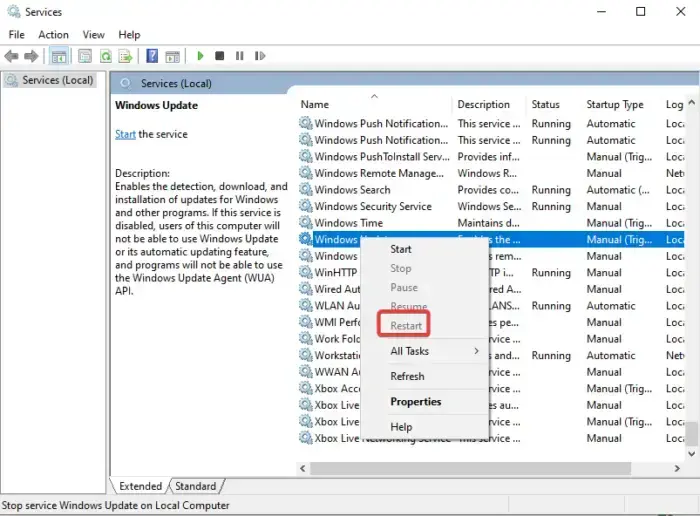The image size is (700, 516).
Task: Click the Stop Service square toolbar icon
Action: click(219, 56)
